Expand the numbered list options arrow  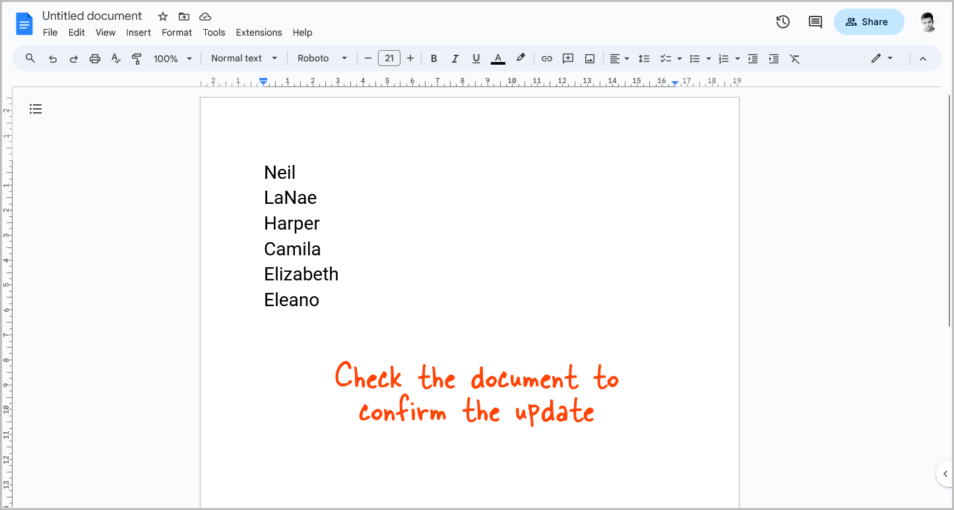(737, 59)
